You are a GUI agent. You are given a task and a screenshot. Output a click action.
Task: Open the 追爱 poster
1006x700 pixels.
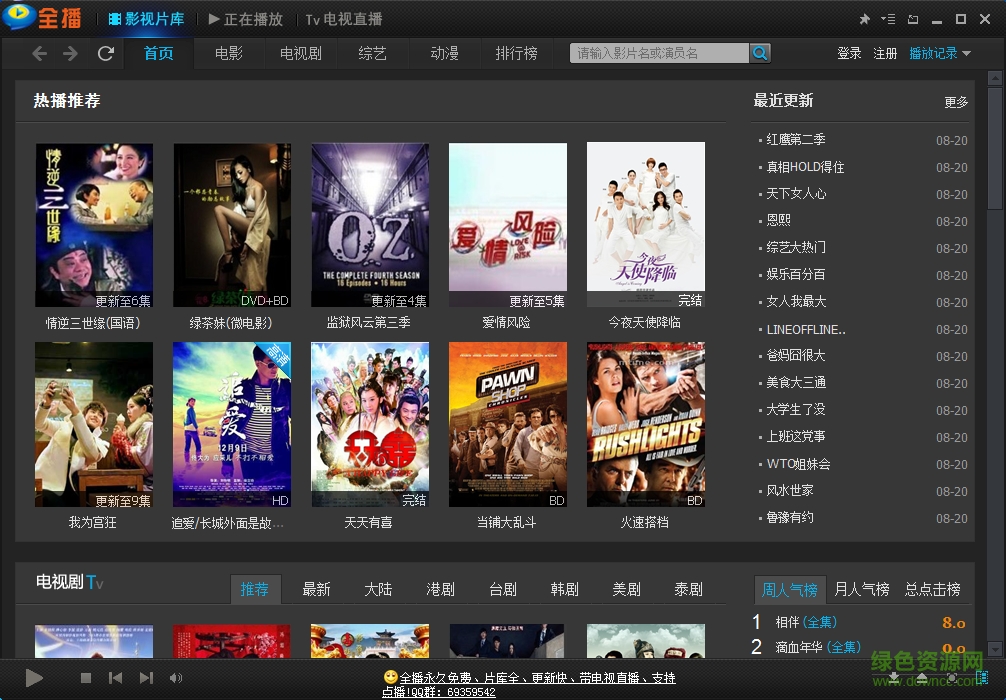pyautogui.click(x=232, y=425)
